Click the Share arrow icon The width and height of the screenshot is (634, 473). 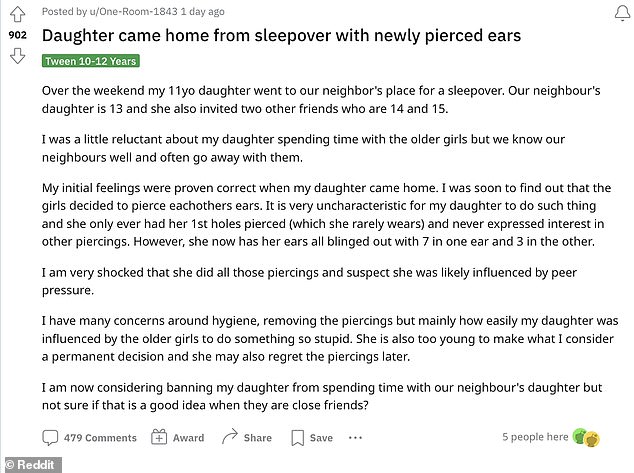(x=230, y=437)
